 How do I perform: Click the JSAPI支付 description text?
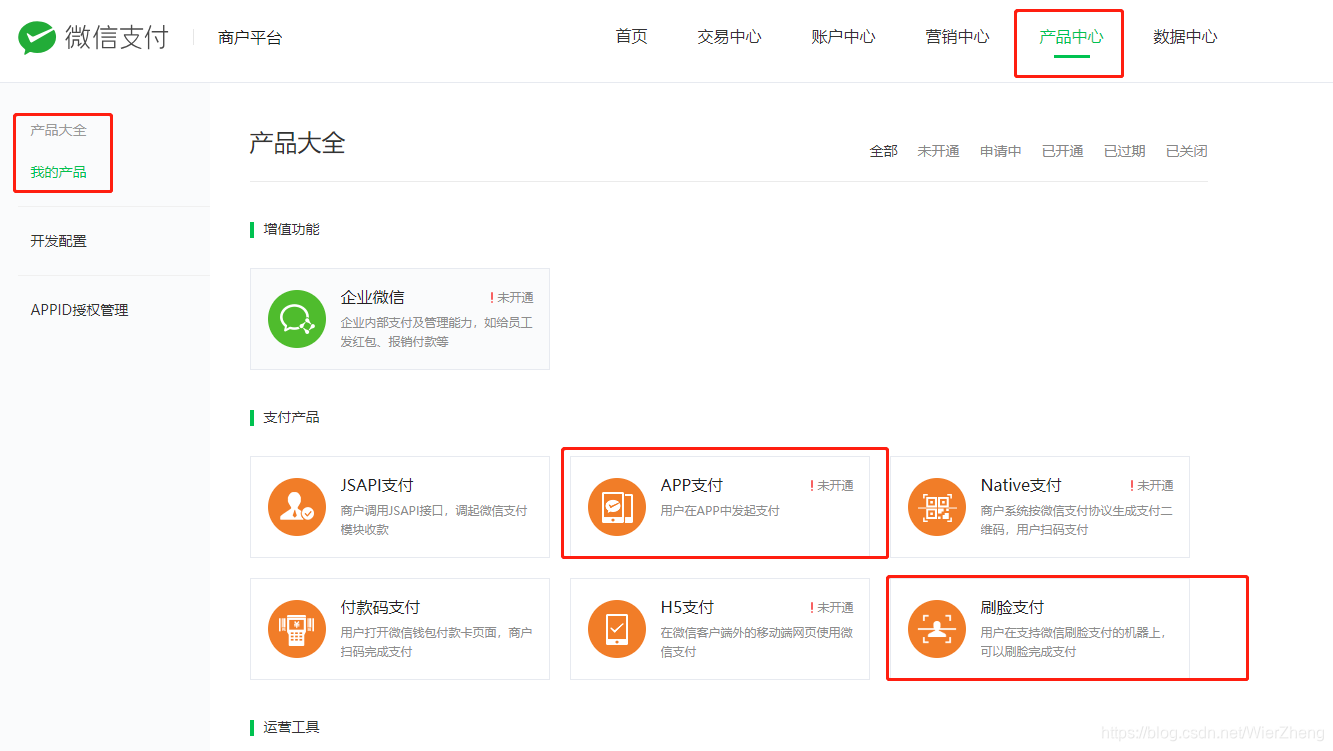(434, 520)
